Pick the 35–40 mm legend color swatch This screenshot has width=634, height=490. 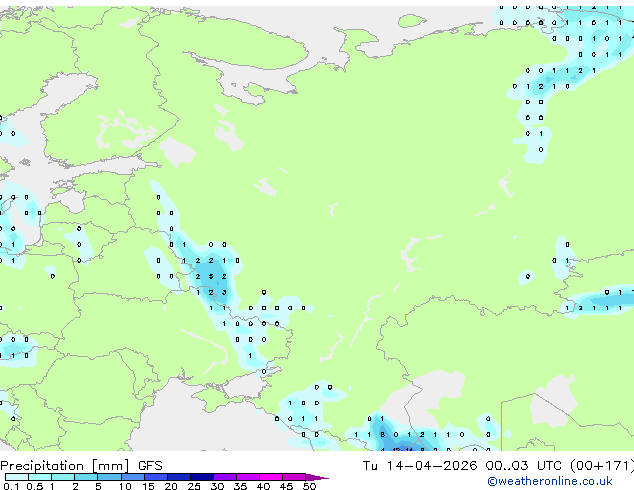point(248,477)
